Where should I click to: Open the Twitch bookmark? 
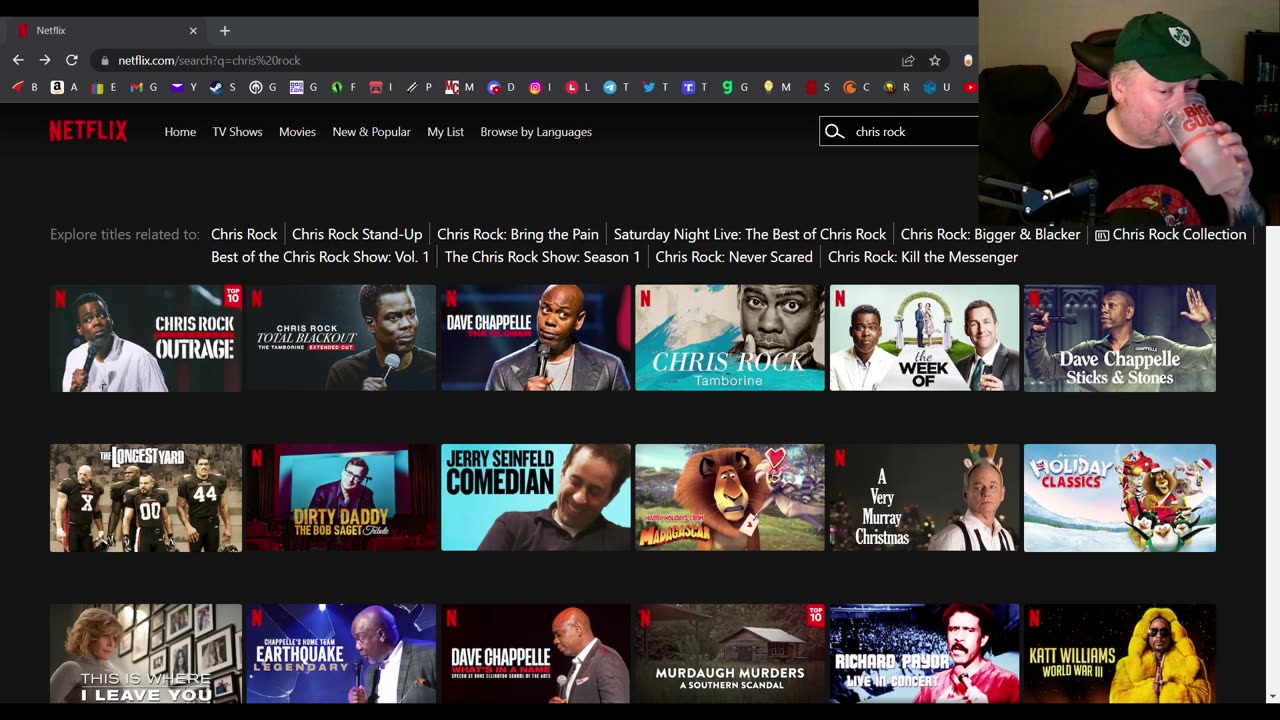click(x=694, y=87)
